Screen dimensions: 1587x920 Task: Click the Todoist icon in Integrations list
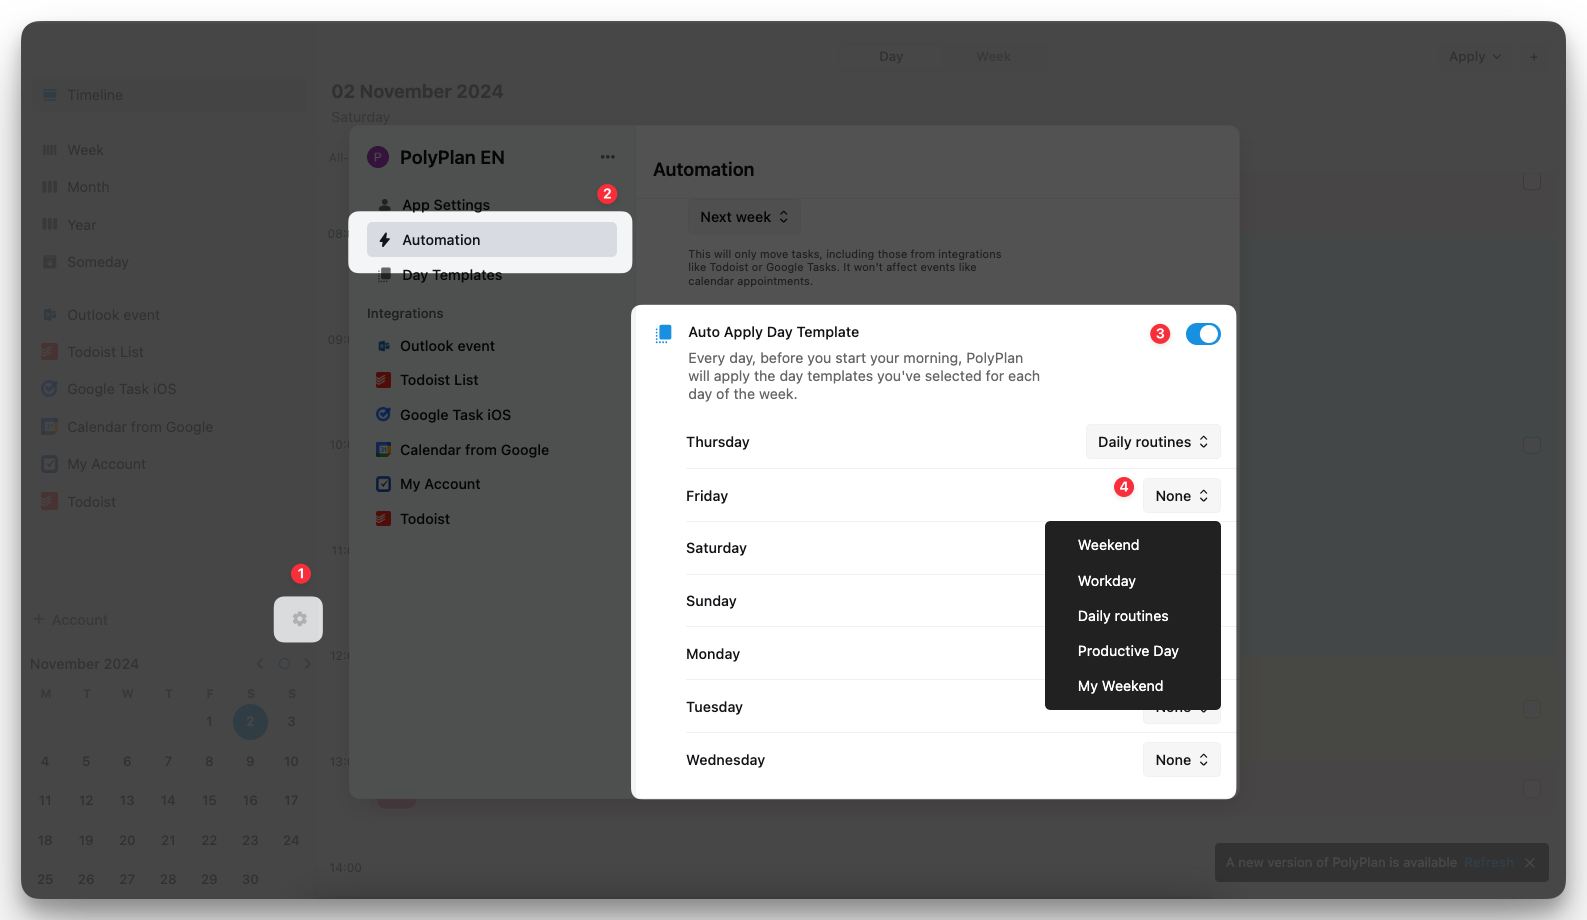click(383, 518)
